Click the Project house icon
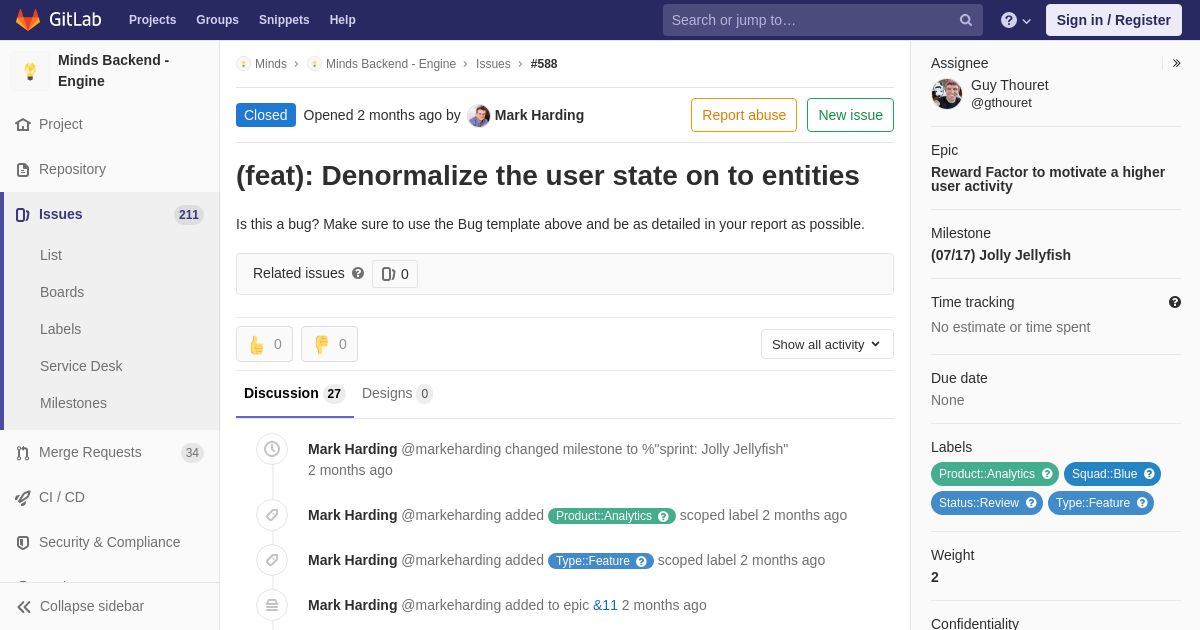Viewport: 1200px width, 630px height. point(23,124)
